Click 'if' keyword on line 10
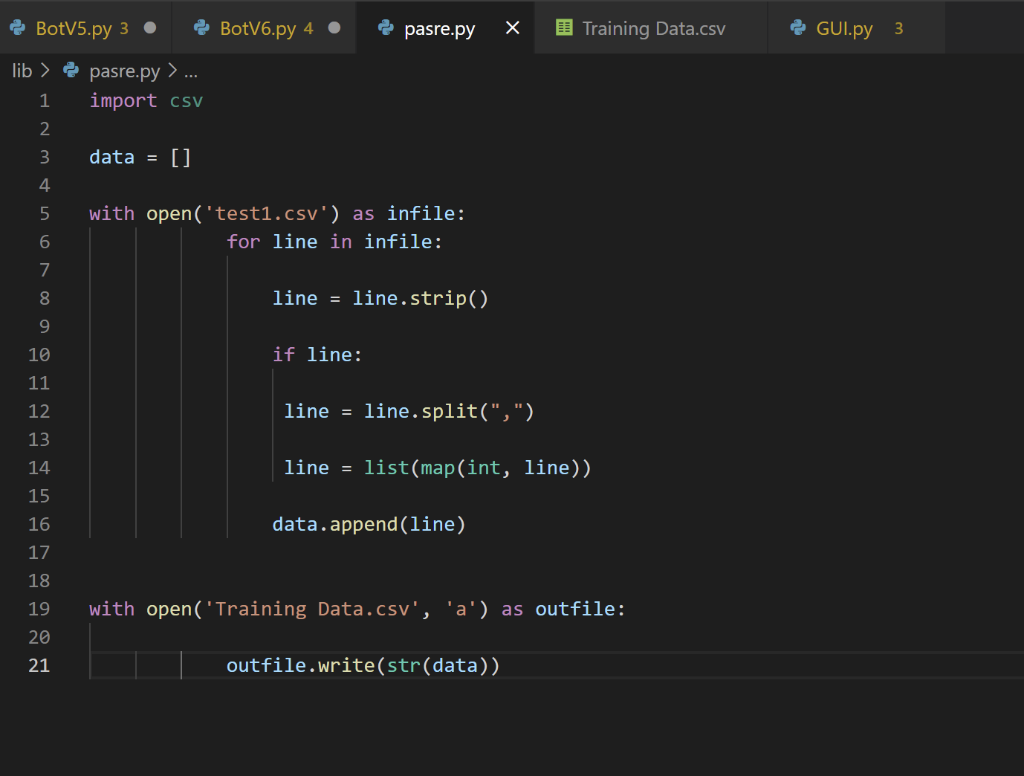Image resolution: width=1024 pixels, height=776 pixels. [283, 355]
